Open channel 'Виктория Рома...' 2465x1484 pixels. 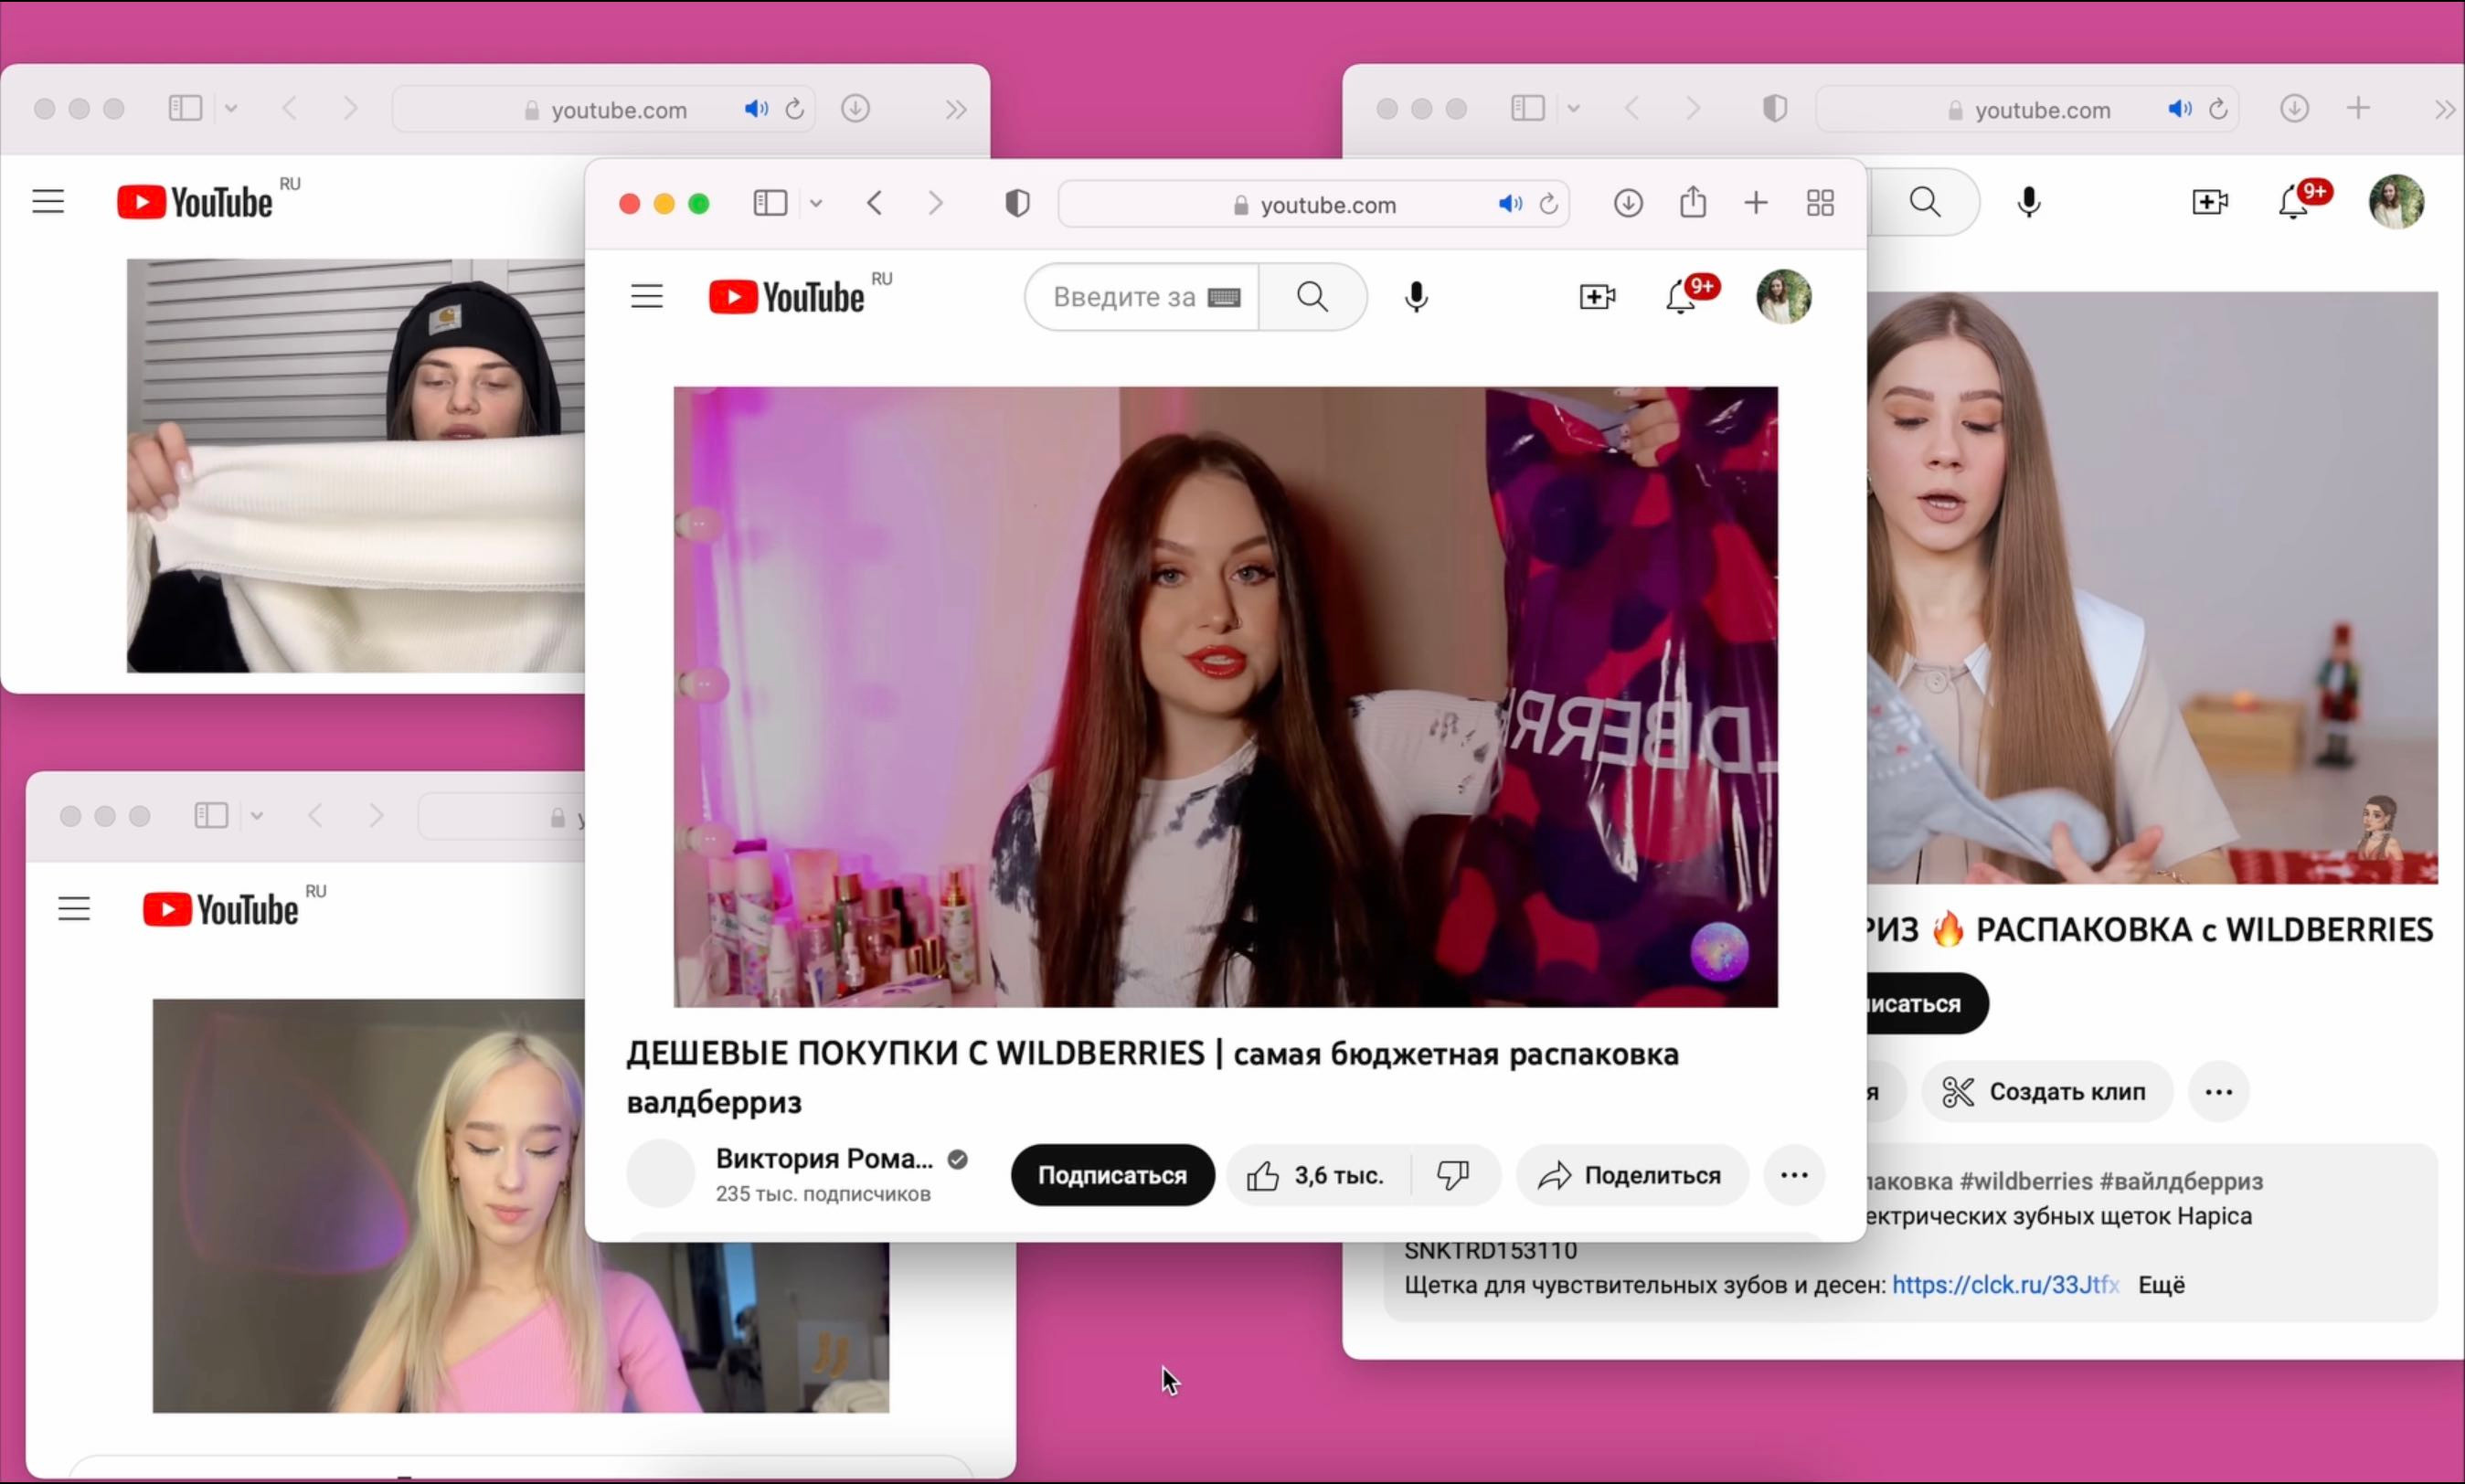click(x=825, y=1159)
